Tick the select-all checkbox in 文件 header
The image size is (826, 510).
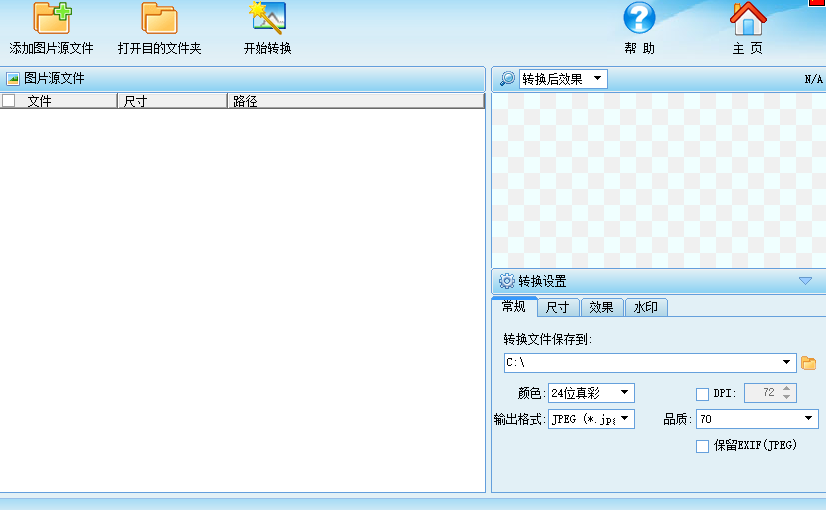click(x=8, y=100)
